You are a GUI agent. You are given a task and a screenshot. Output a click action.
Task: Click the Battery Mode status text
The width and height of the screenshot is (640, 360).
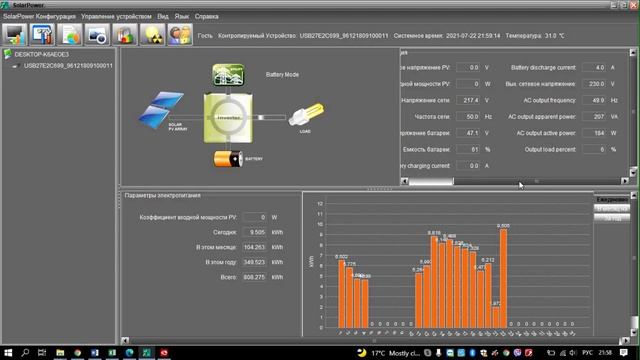tap(282, 75)
